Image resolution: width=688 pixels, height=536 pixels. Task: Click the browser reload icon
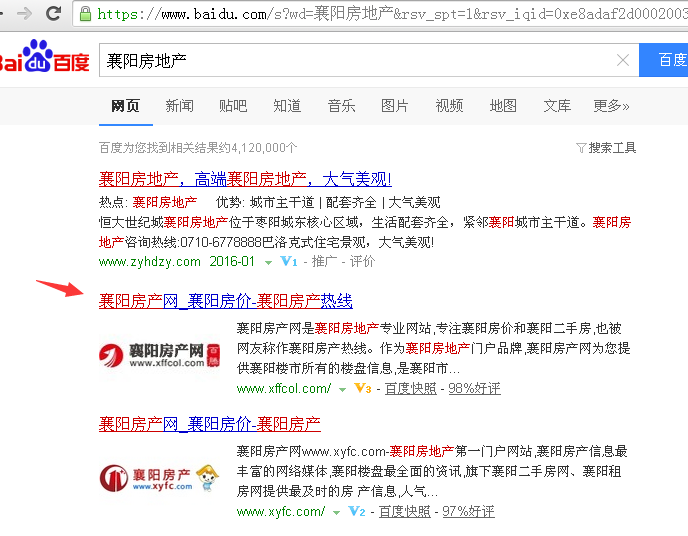tap(53, 13)
